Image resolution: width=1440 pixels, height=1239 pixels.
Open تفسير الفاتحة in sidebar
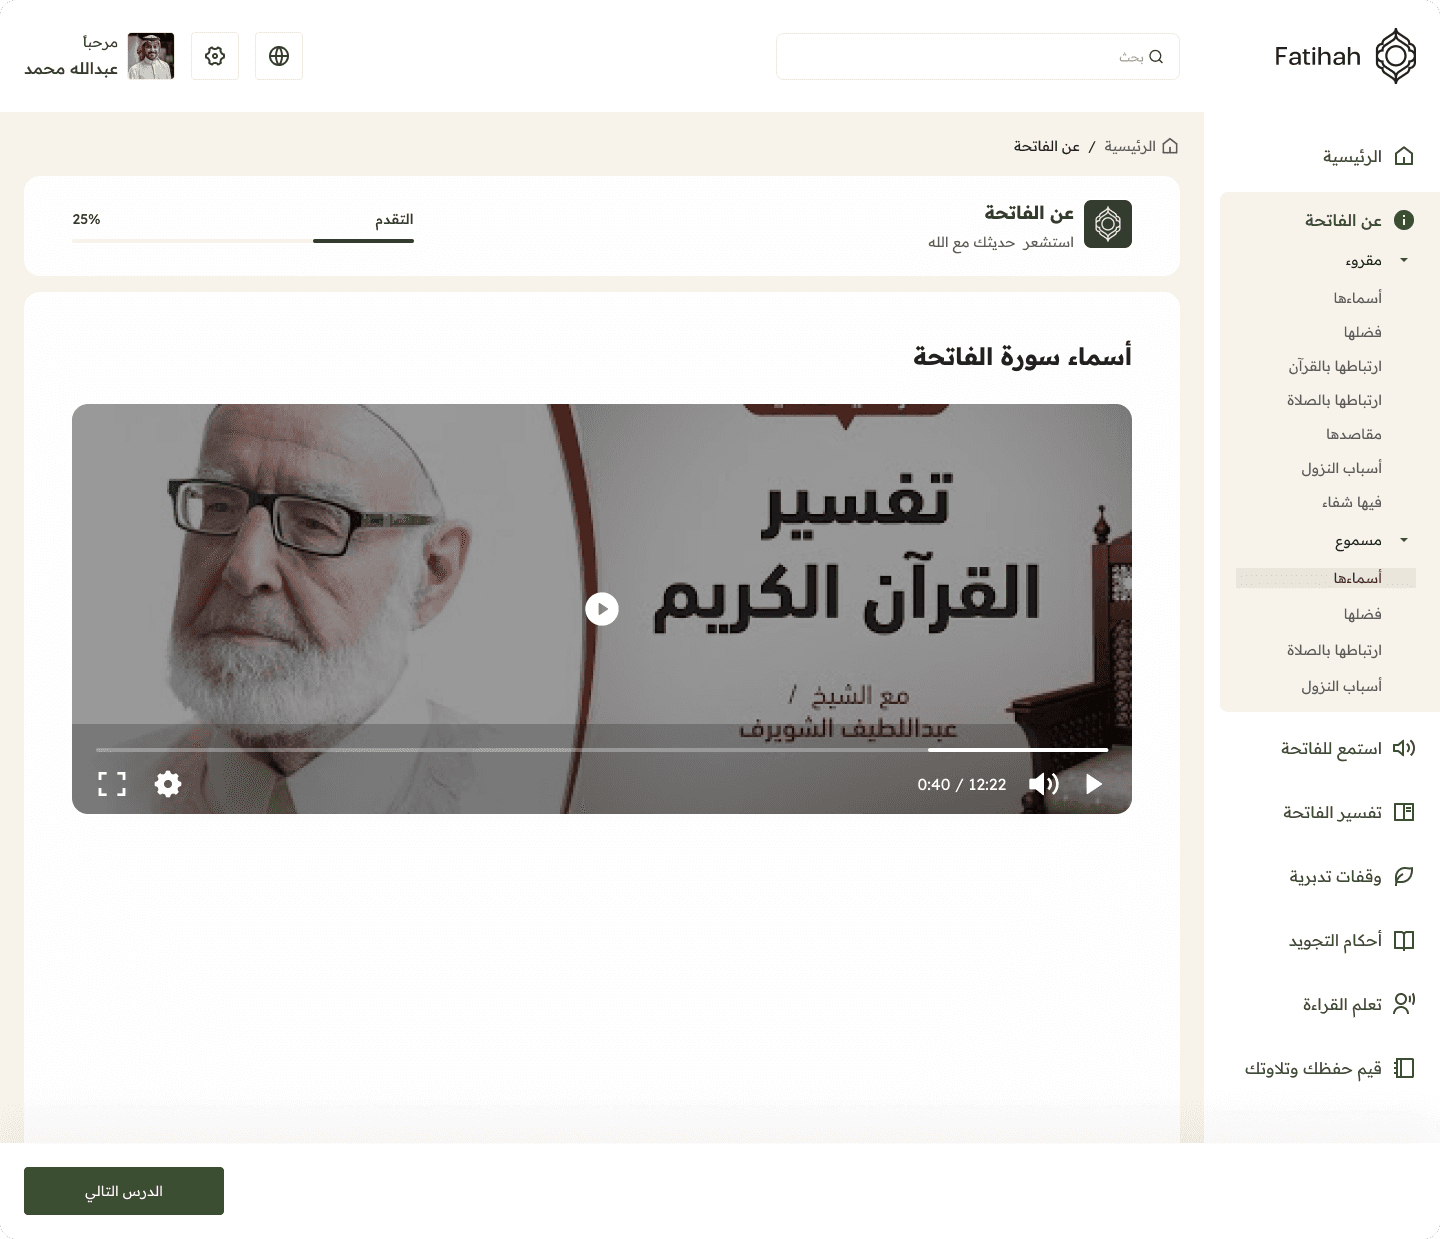(x=1333, y=812)
